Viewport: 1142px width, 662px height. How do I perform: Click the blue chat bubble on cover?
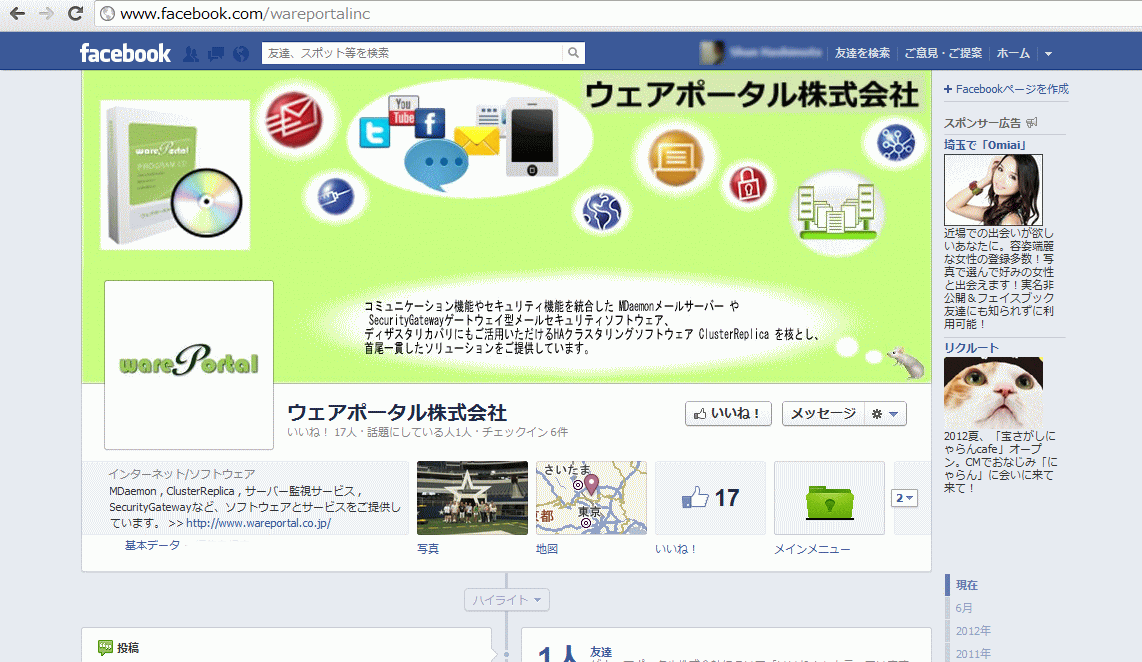coord(436,165)
